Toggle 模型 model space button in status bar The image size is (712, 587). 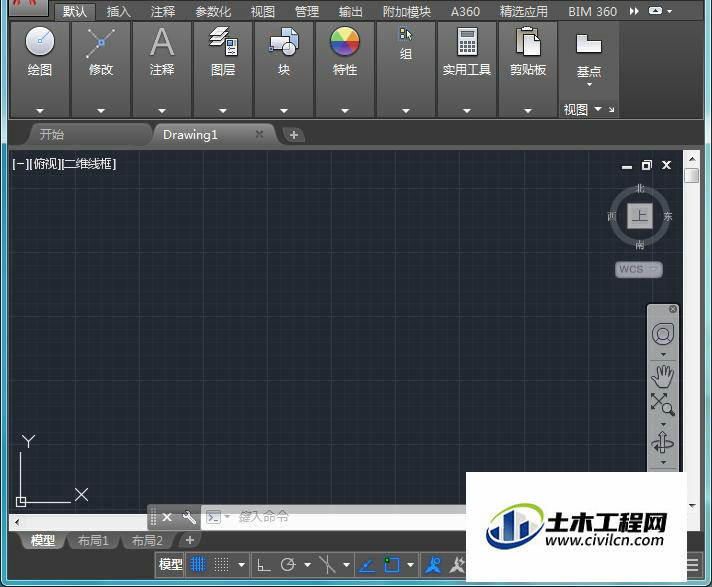coord(170,564)
